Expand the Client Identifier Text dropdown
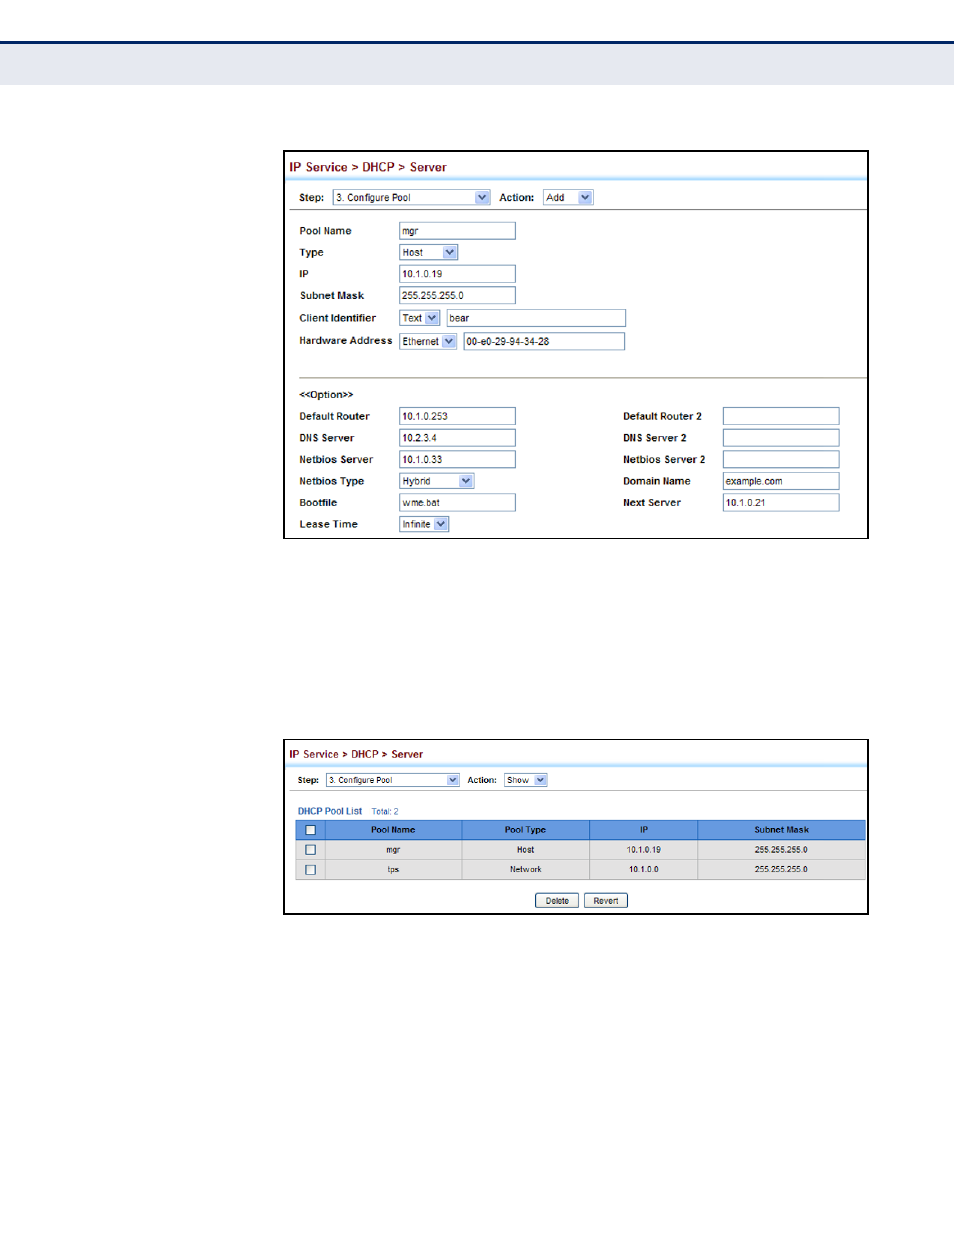 420,318
